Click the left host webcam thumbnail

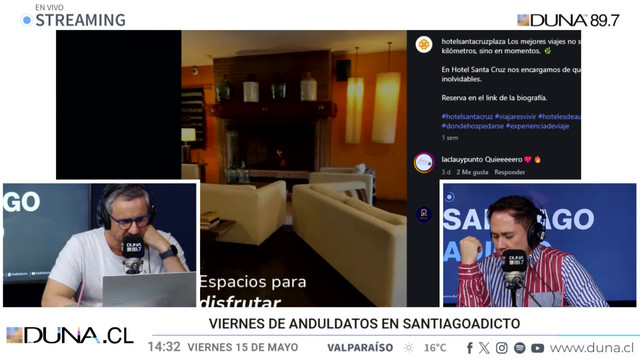coord(100,245)
